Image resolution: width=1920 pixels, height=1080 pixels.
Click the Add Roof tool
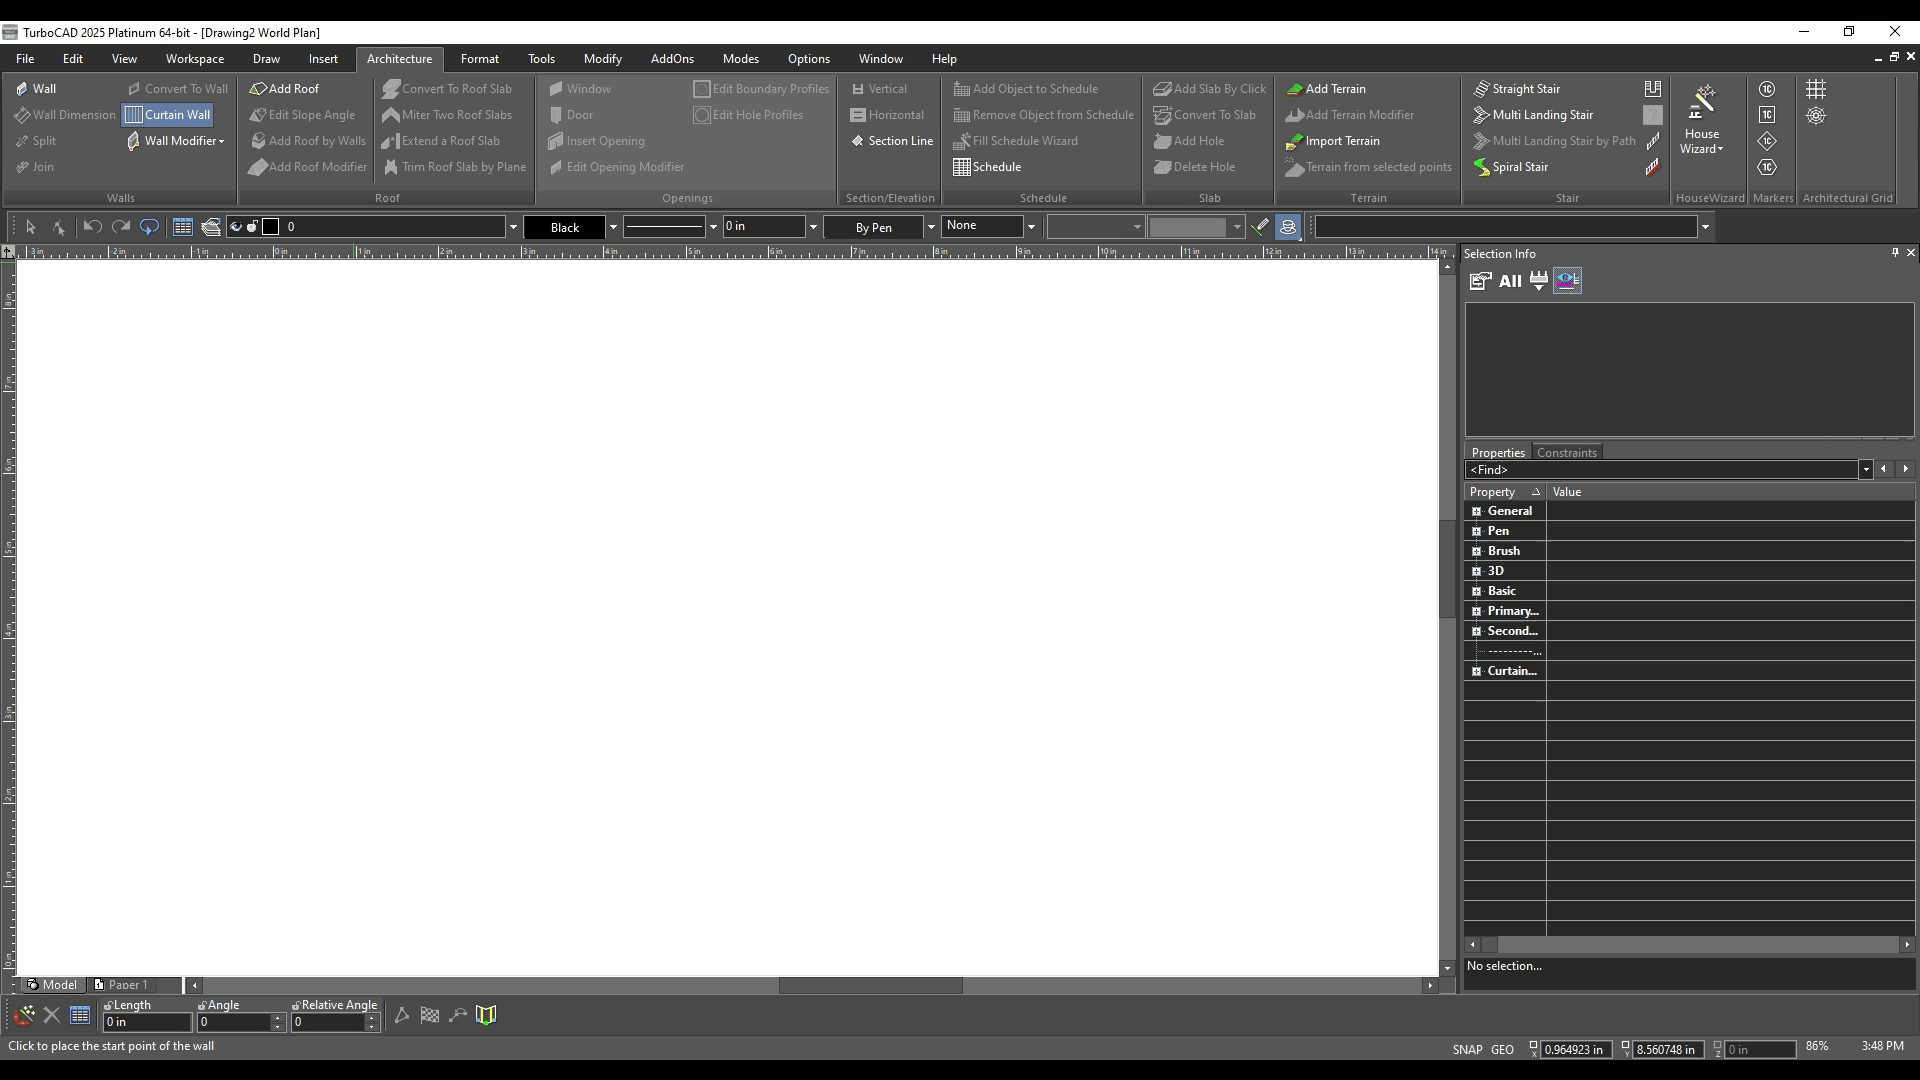point(284,89)
